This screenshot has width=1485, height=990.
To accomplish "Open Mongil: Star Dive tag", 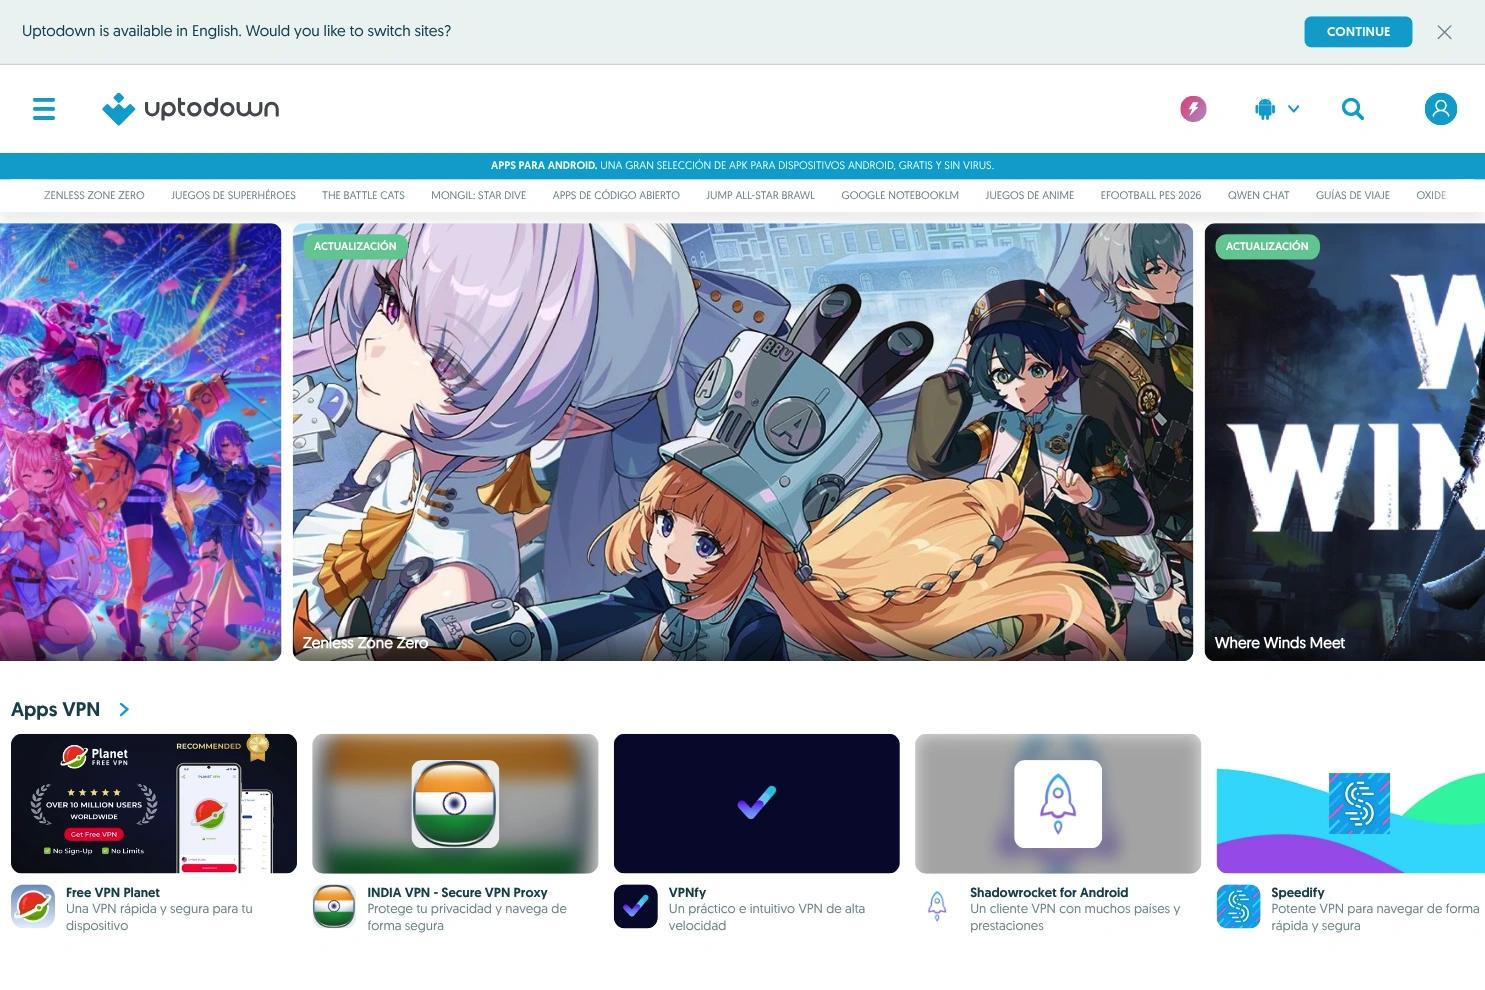I will [x=478, y=196].
